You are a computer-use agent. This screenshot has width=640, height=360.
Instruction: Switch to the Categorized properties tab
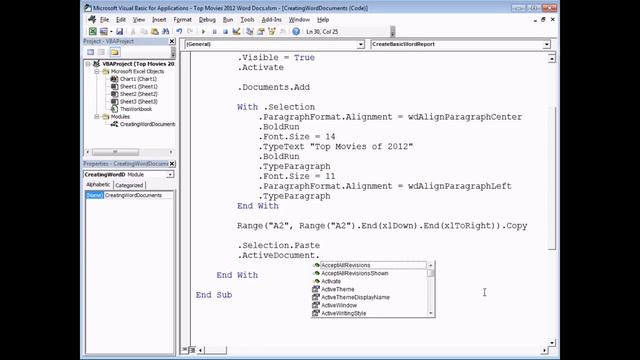[x=129, y=185]
